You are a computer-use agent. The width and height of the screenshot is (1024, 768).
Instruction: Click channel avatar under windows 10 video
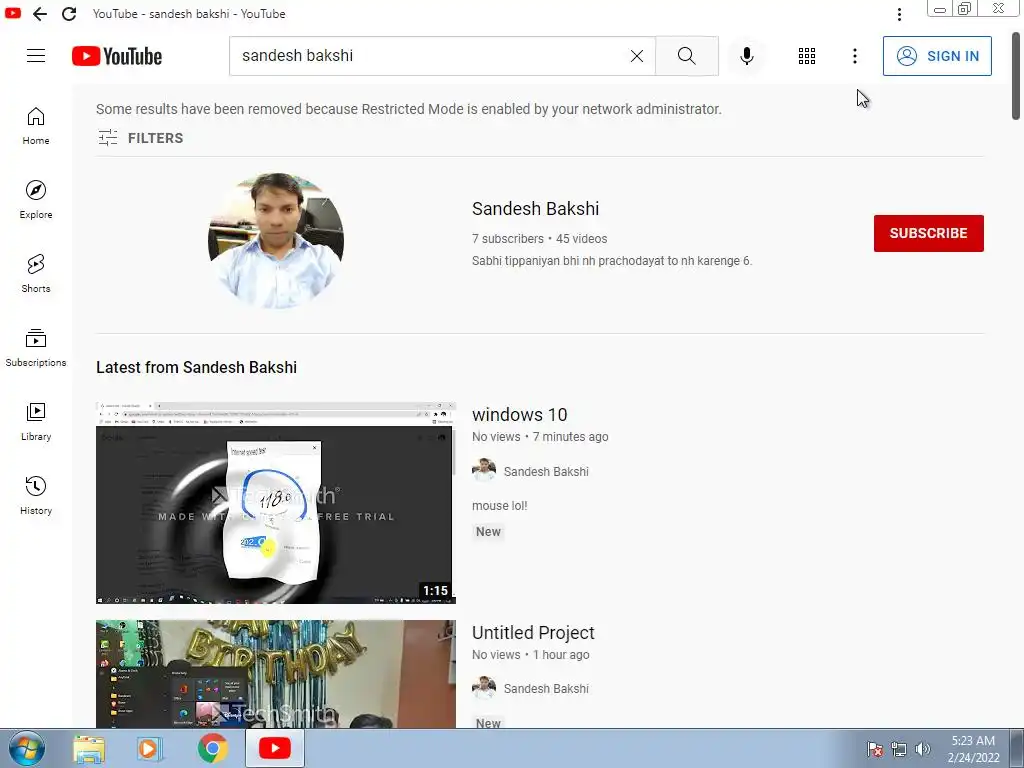coord(484,470)
